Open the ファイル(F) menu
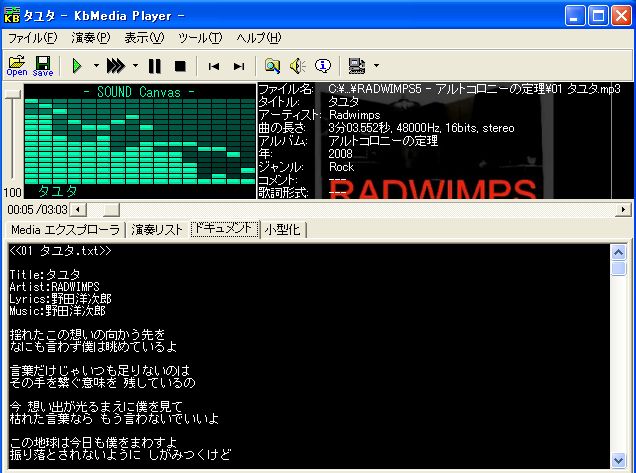The height and width of the screenshot is (473, 636). [x=33, y=38]
